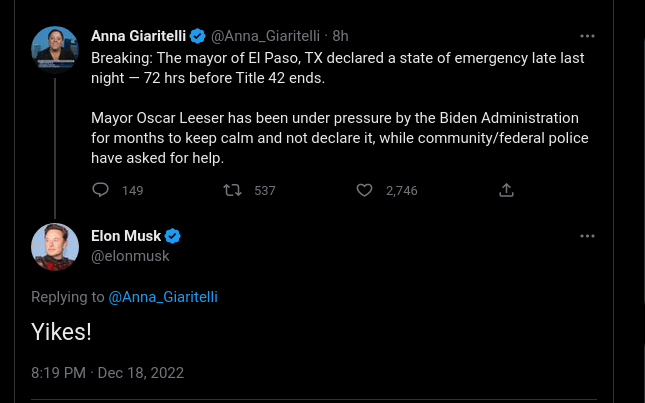Click the 2,746 likes count
The image size is (645, 403).
(x=401, y=190)
